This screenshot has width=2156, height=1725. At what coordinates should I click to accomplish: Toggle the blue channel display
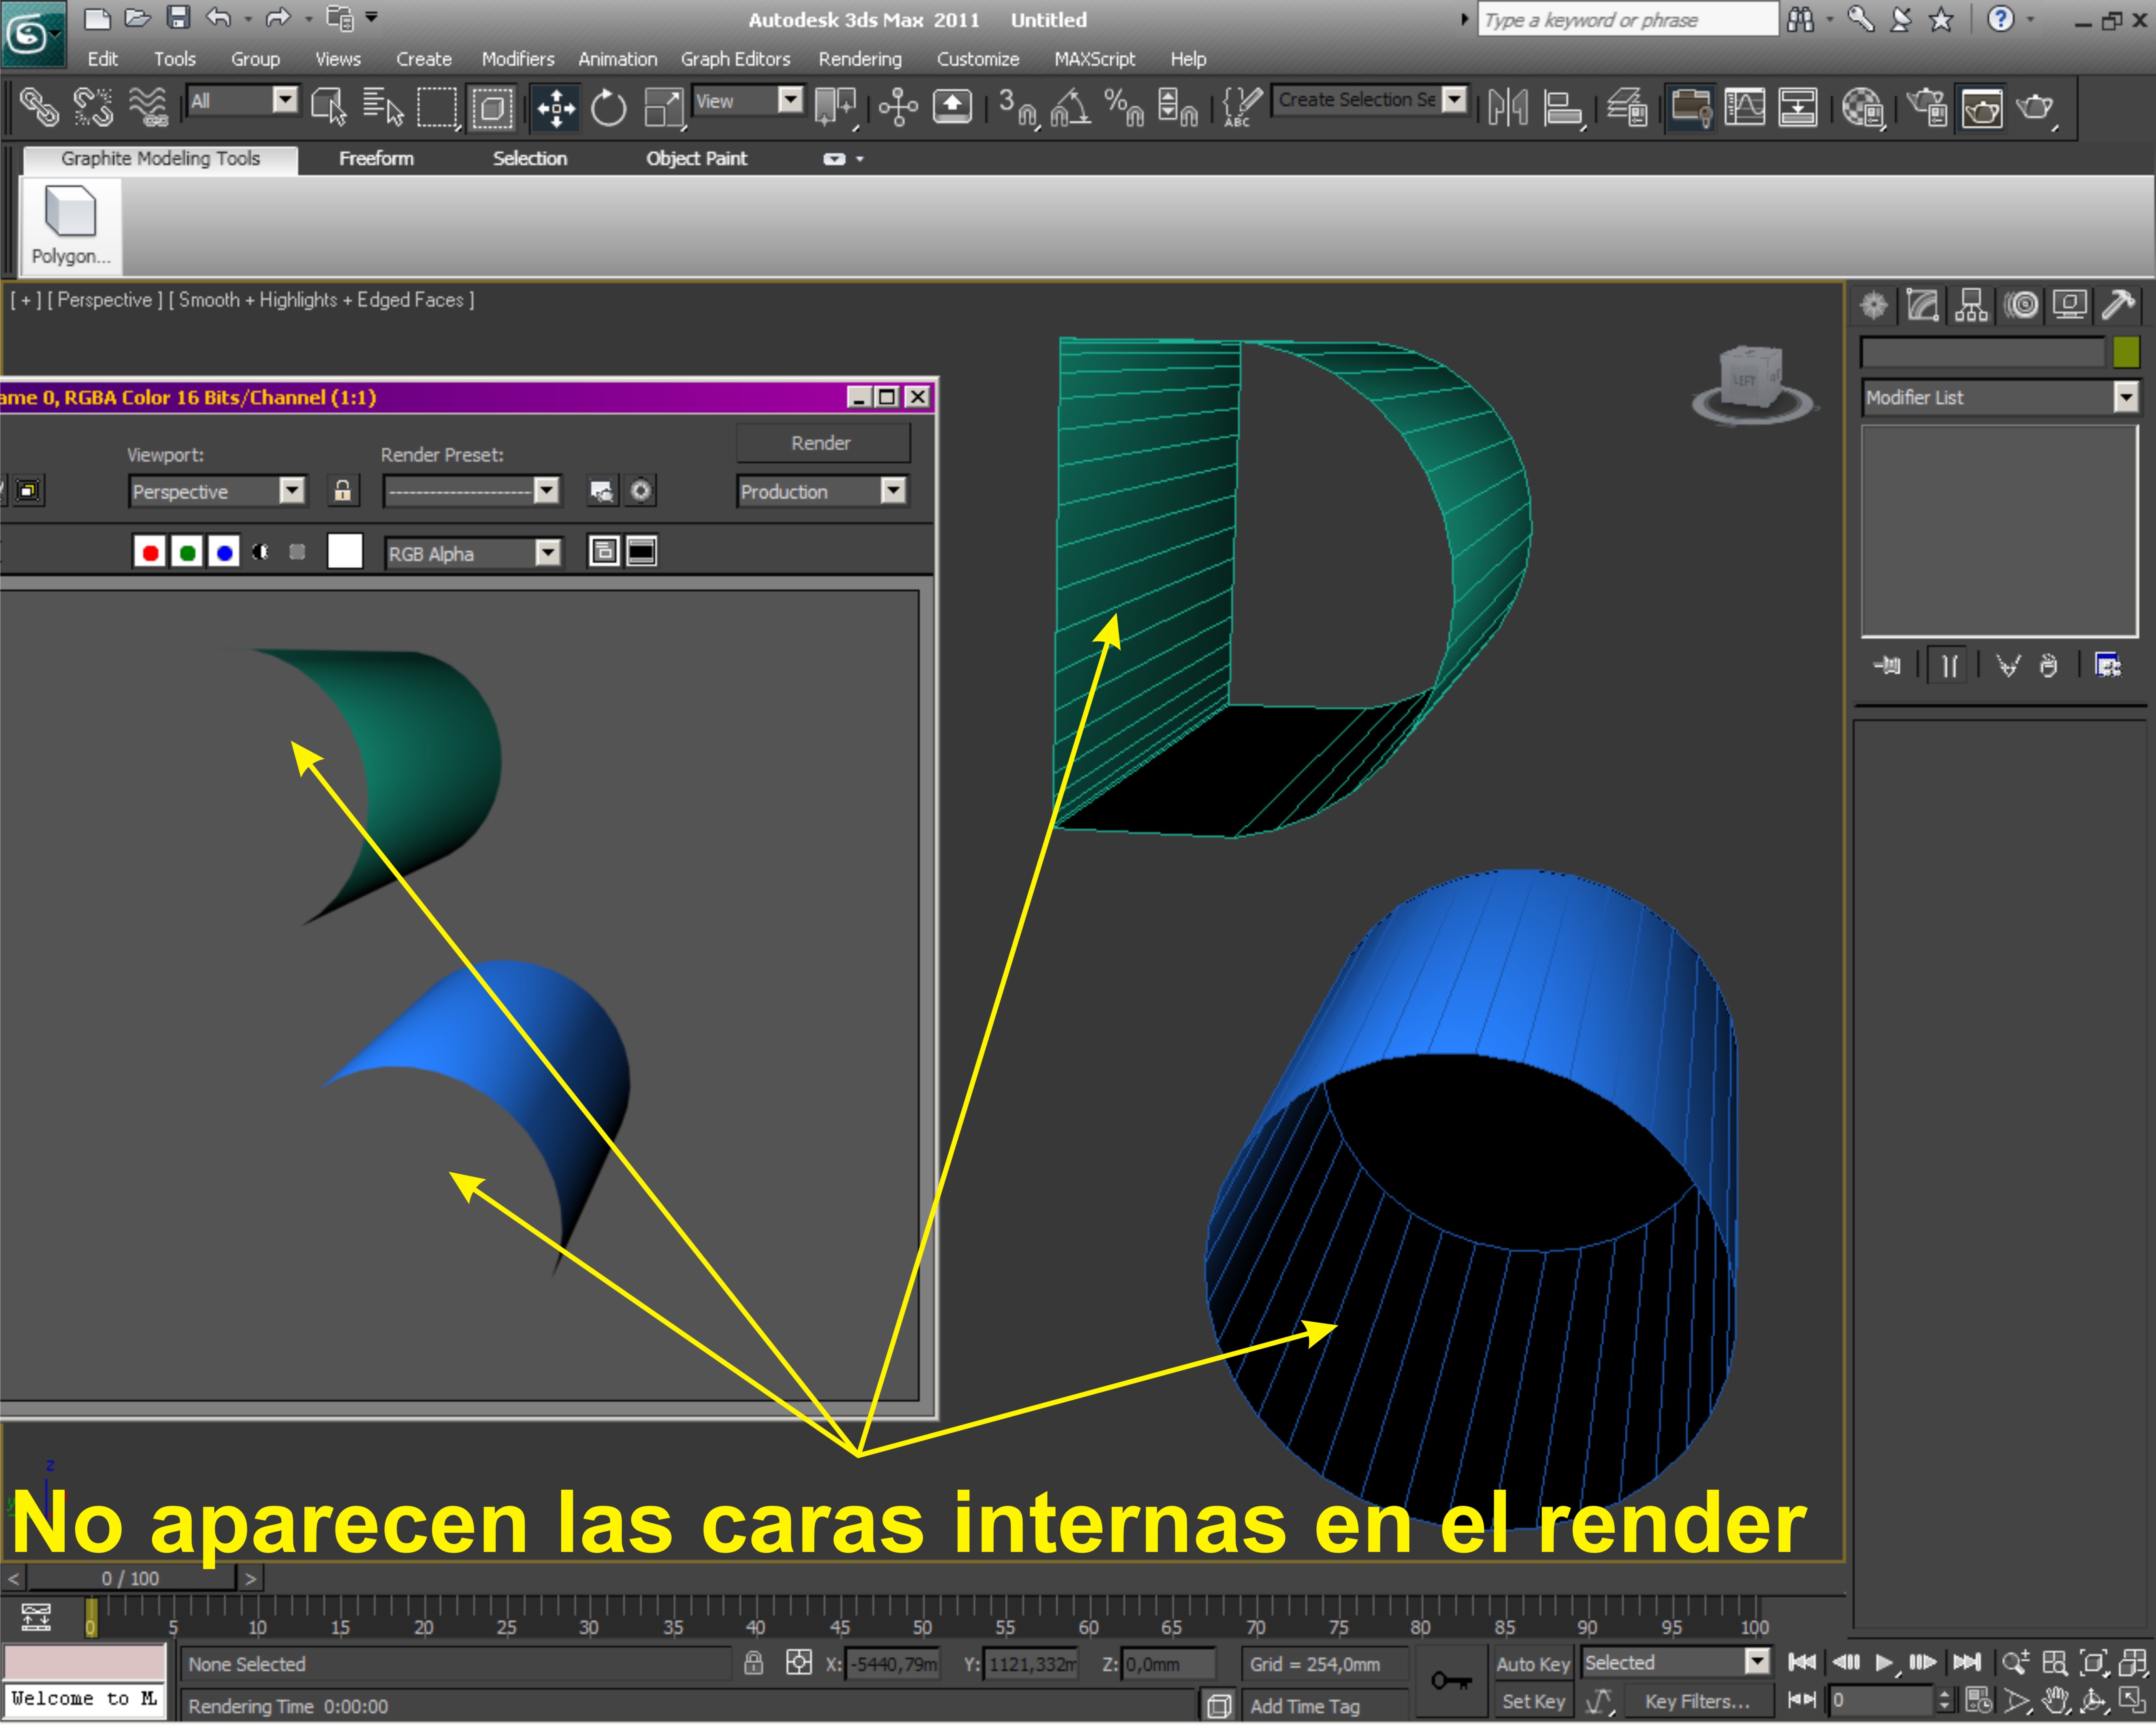click(x=224, y=552)
